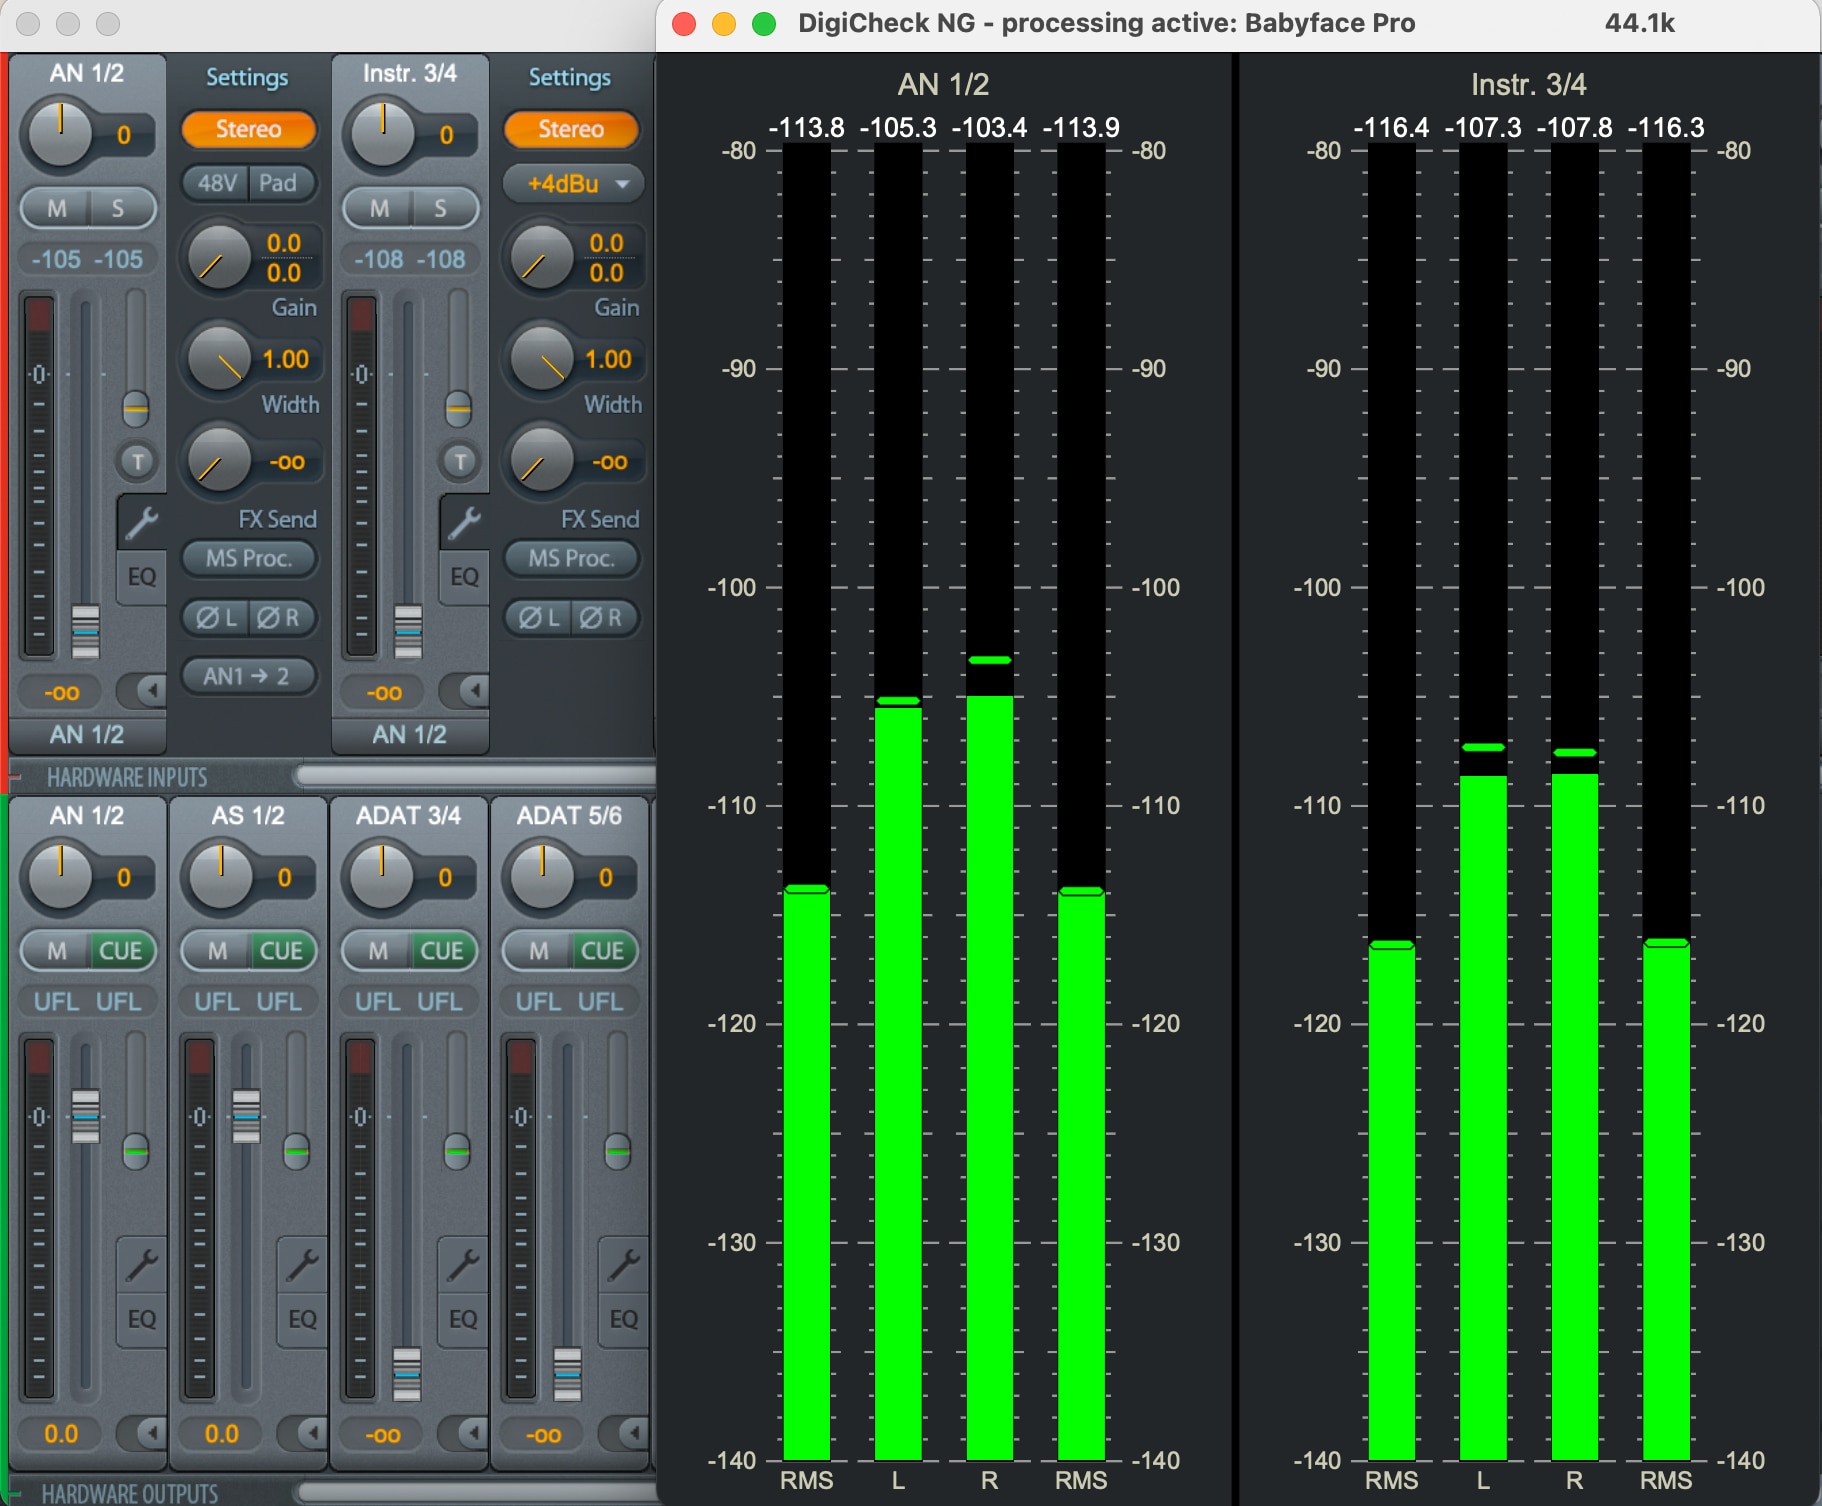This screenshot has height=1506, width=1822.
Task: Click small FX fader on Instr. 3/4
Action: 458,407
